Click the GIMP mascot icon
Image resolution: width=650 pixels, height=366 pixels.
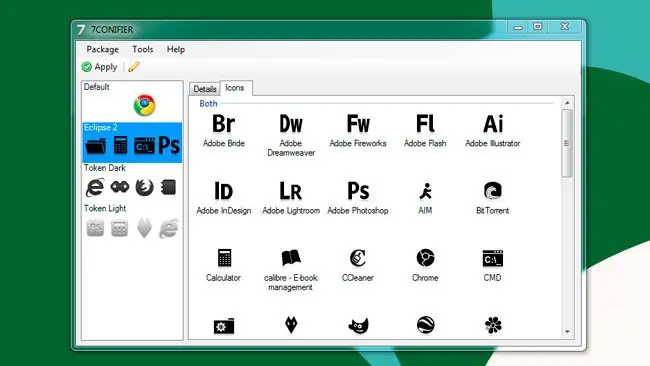pos(358,325)
